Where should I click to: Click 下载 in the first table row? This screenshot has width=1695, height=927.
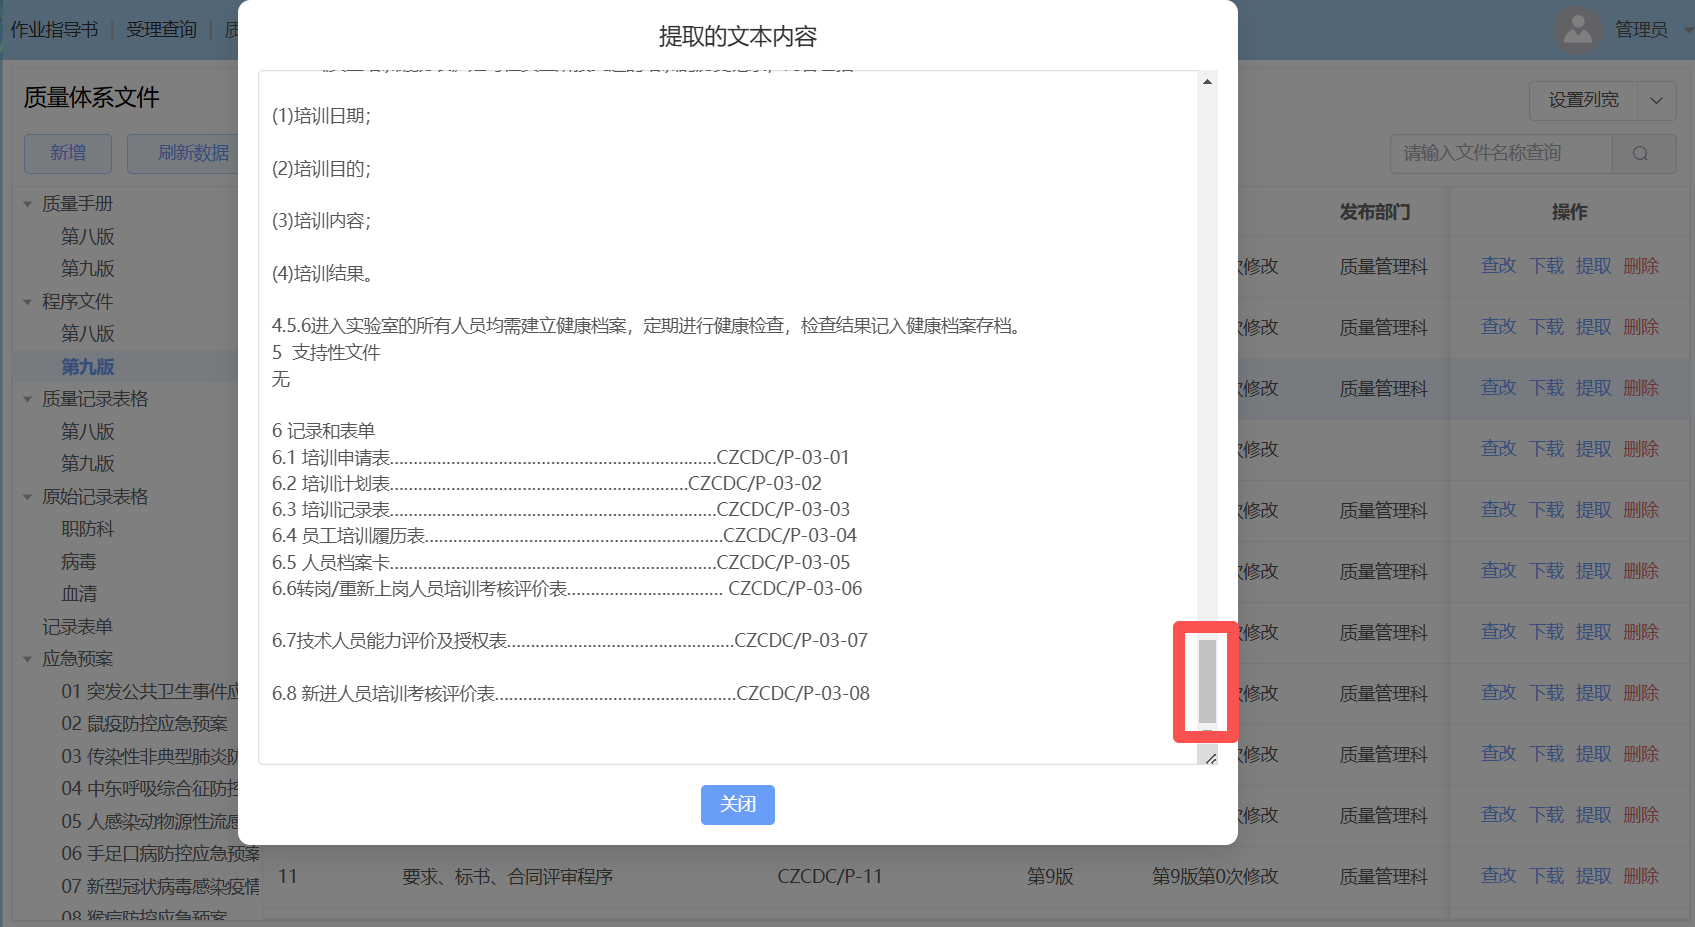coord(1546,266)
